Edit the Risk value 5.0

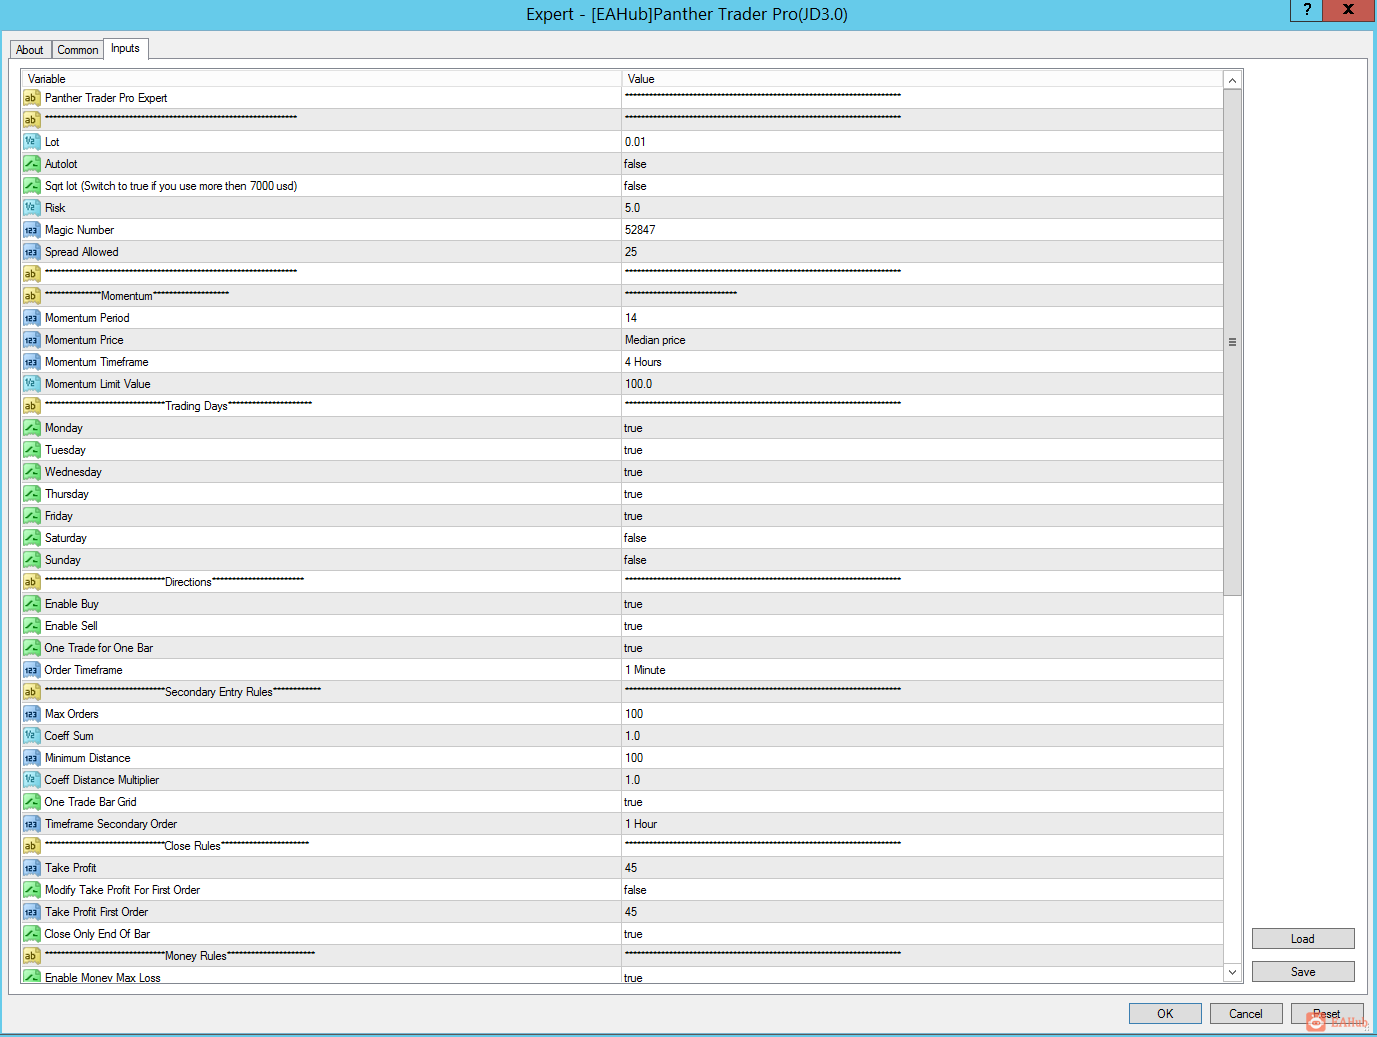click(x=922, y=208)
